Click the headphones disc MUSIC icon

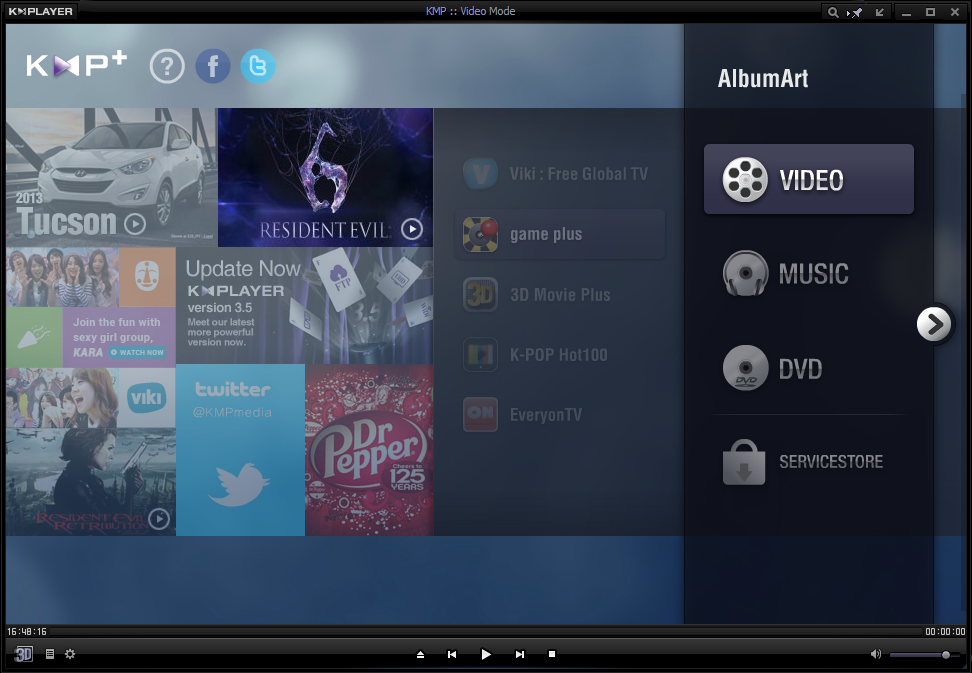pos(745,273)
